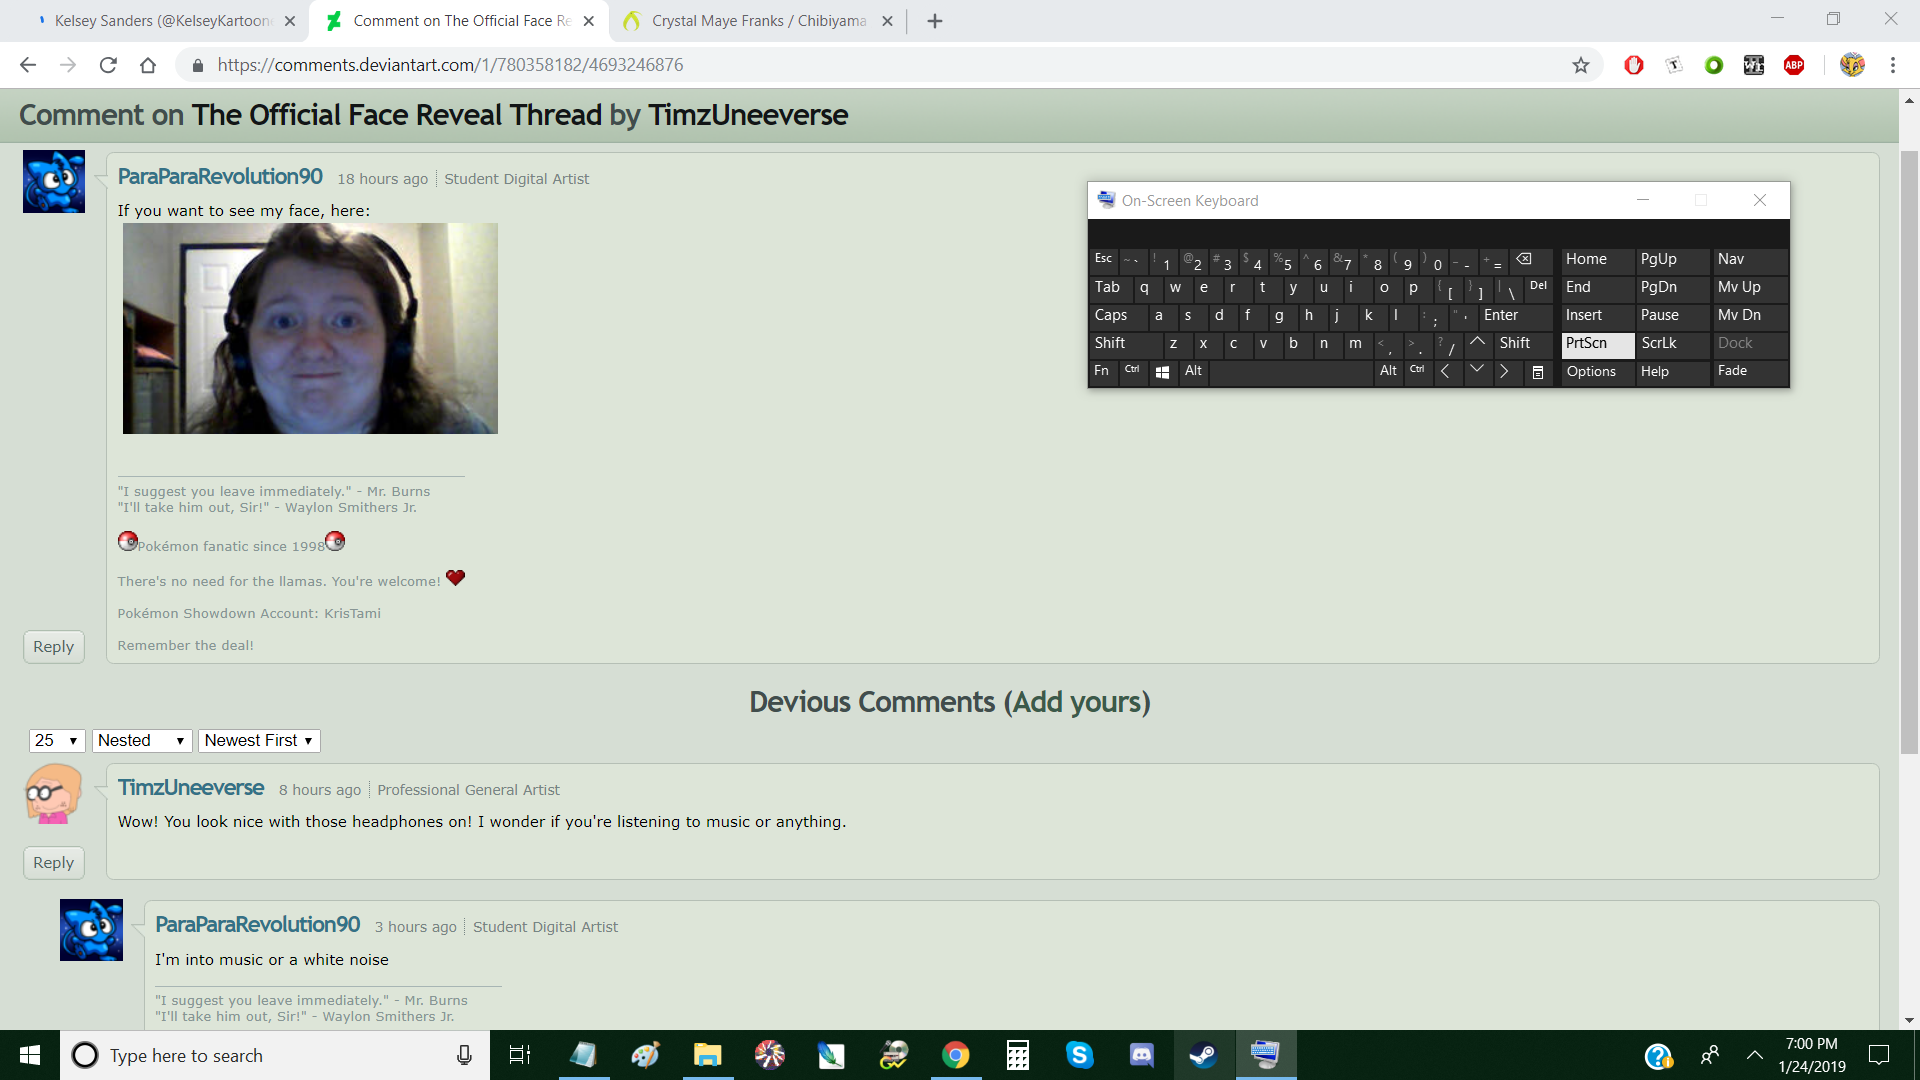The image size is (1920, 1080).
Task: Open Skype from taskbar
Action: 1080,1055
